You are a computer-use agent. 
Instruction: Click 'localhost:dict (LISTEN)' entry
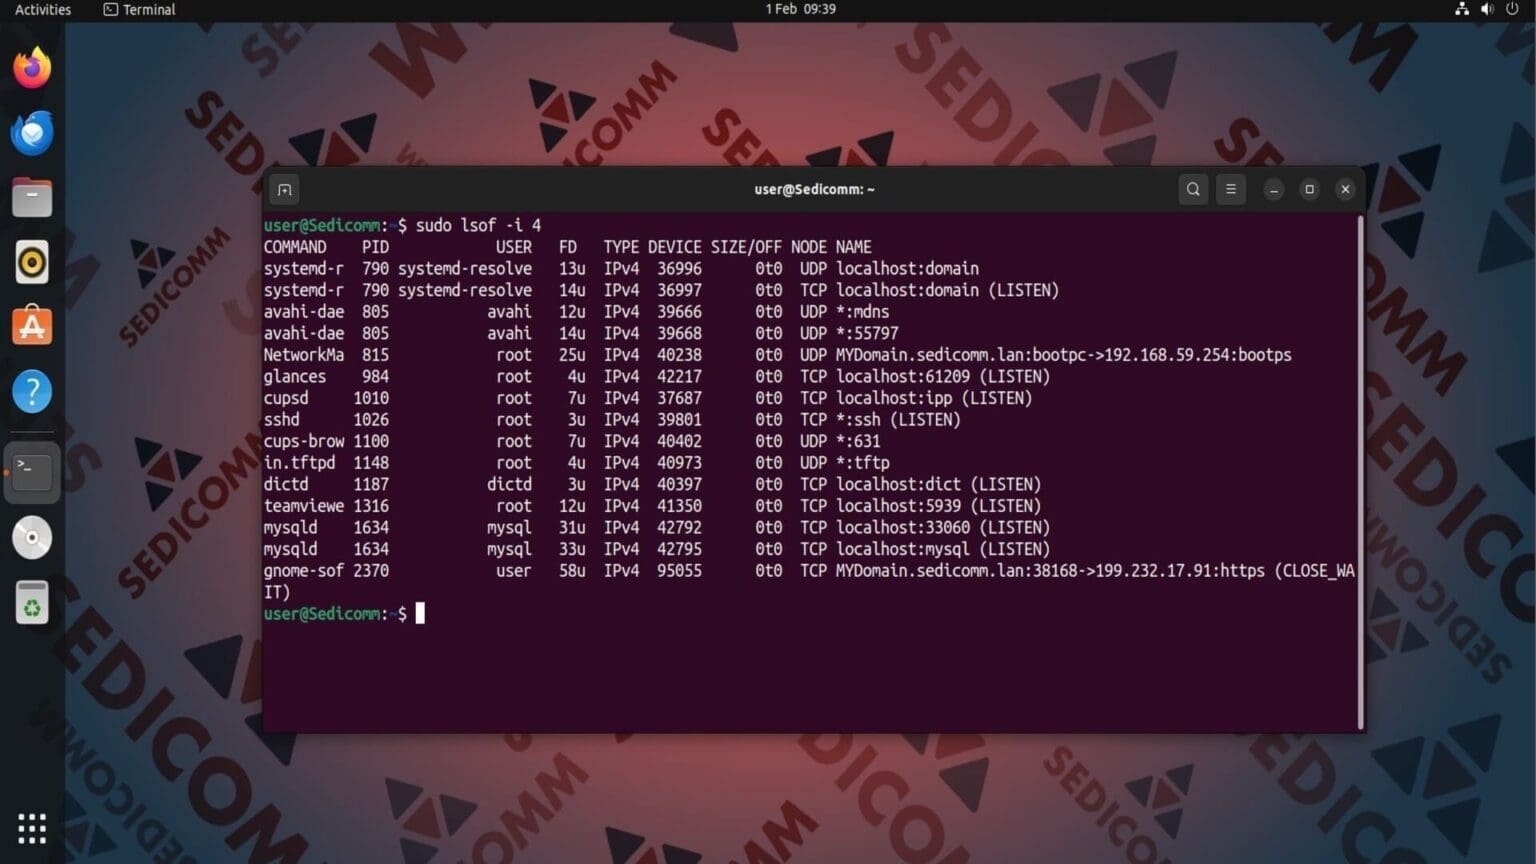[939, 484]
